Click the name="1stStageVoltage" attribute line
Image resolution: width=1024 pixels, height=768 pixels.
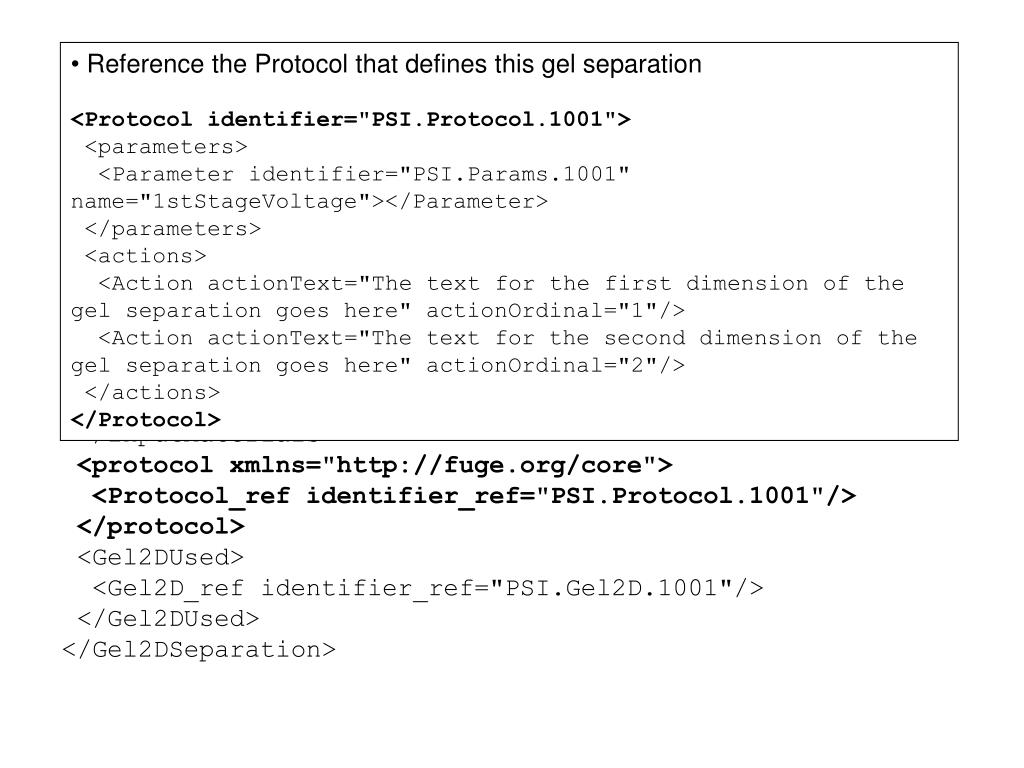[x=310, y=202]
